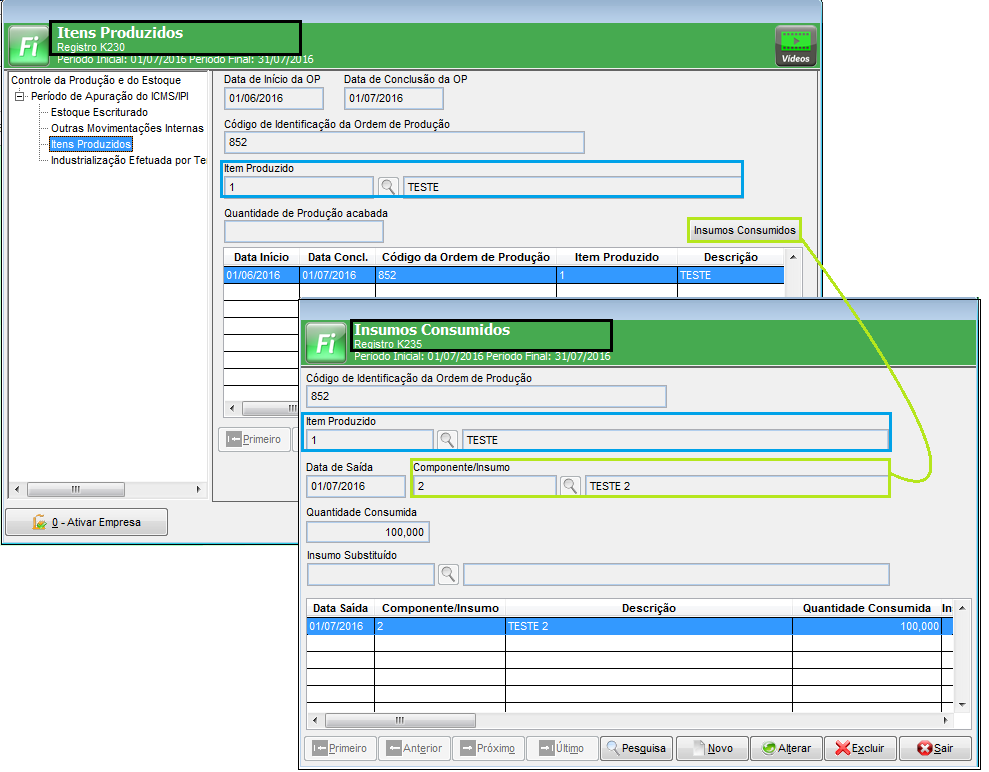The width and height of the screenshot is (989, 772).
Task: Click the Fi logo in Insumos Consumidos window
Action: click(x=325, y=342)
